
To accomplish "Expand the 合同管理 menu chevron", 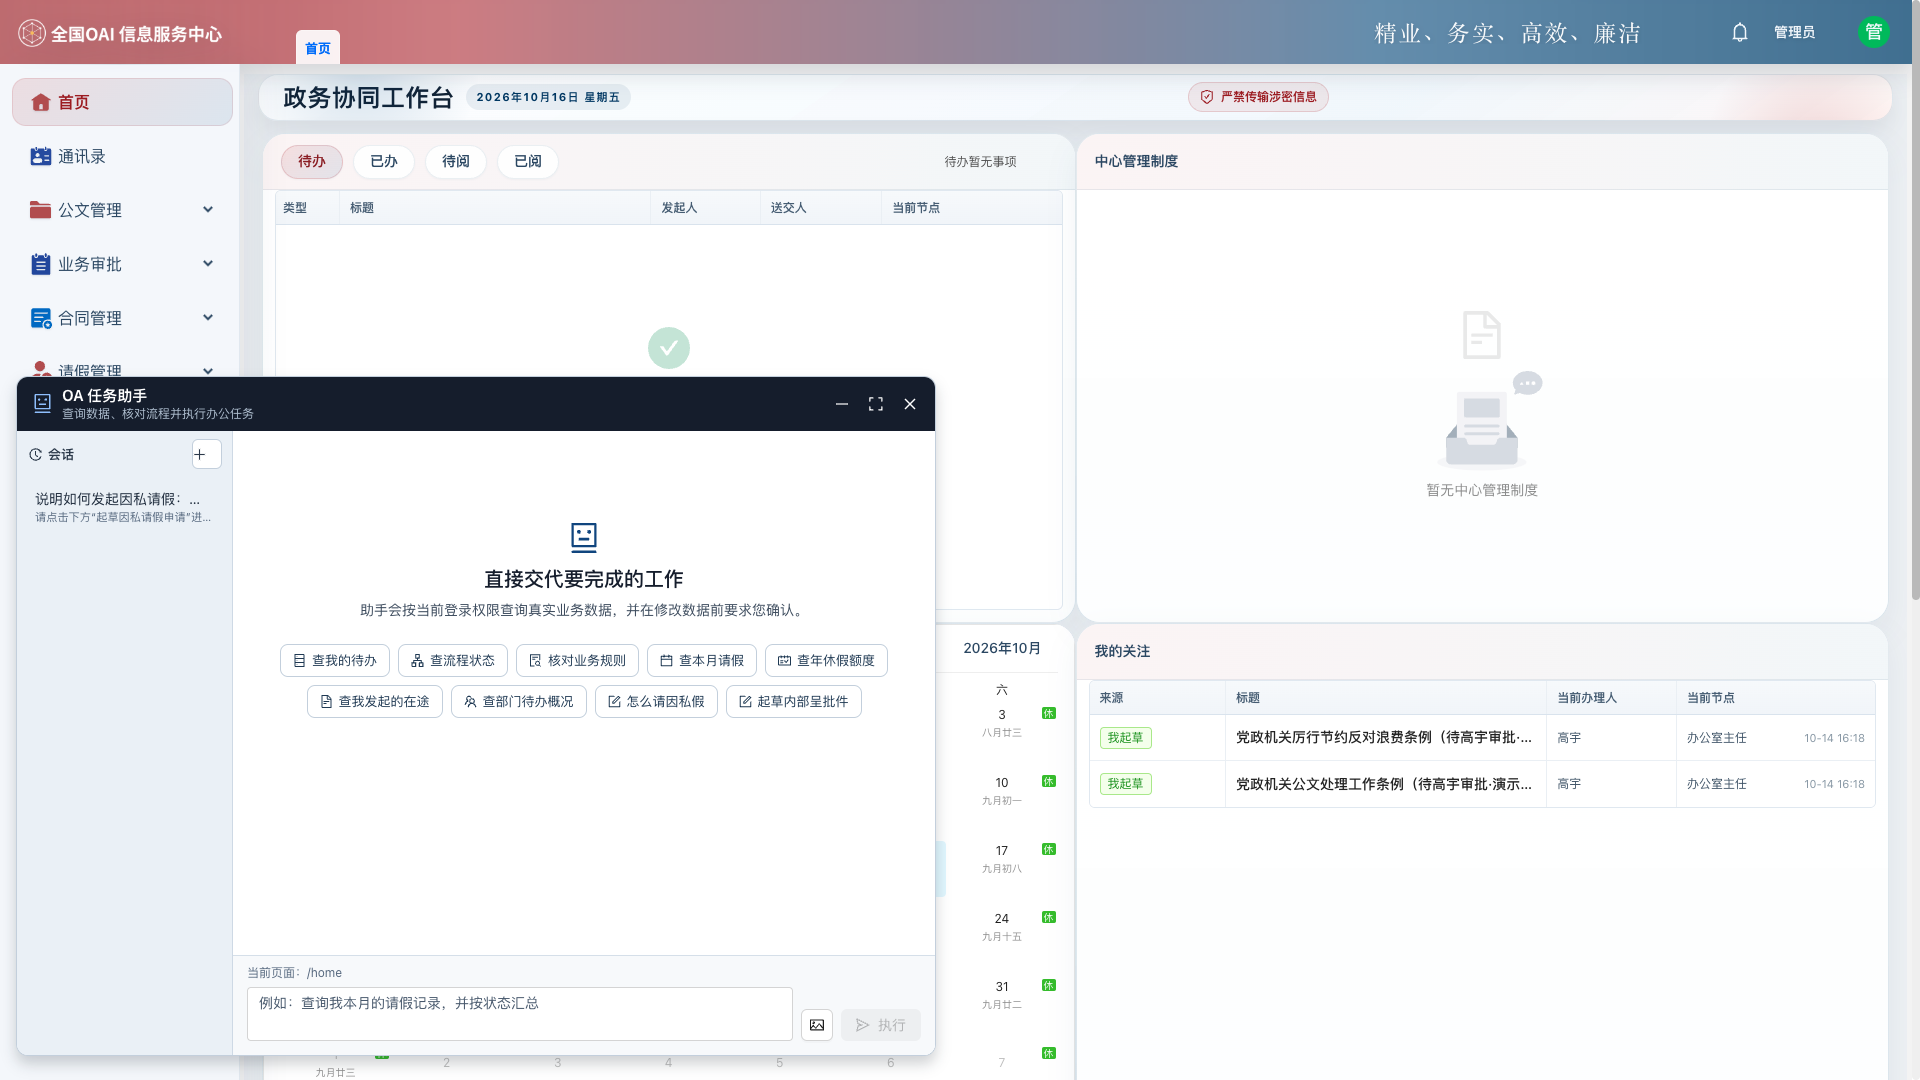I will click(x=208, y=318).
